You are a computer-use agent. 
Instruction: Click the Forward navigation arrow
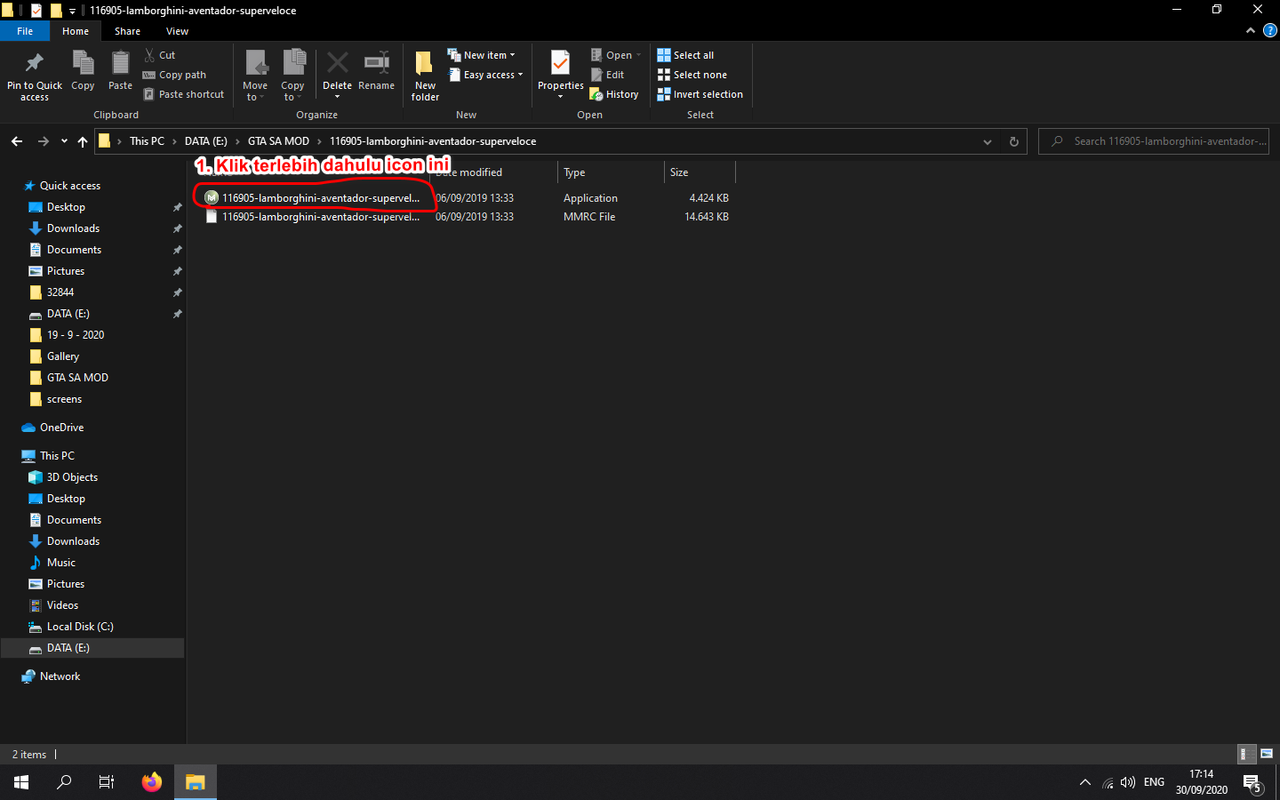pyautogui.click(x=42, y=141)
